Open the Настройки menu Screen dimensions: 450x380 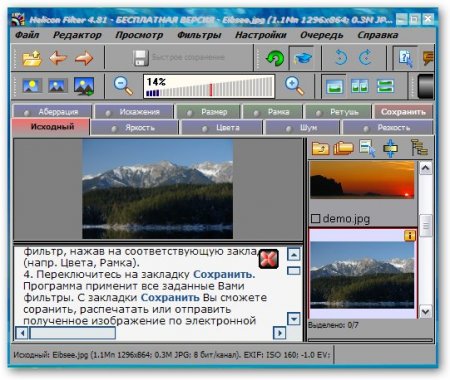[261, 35]
